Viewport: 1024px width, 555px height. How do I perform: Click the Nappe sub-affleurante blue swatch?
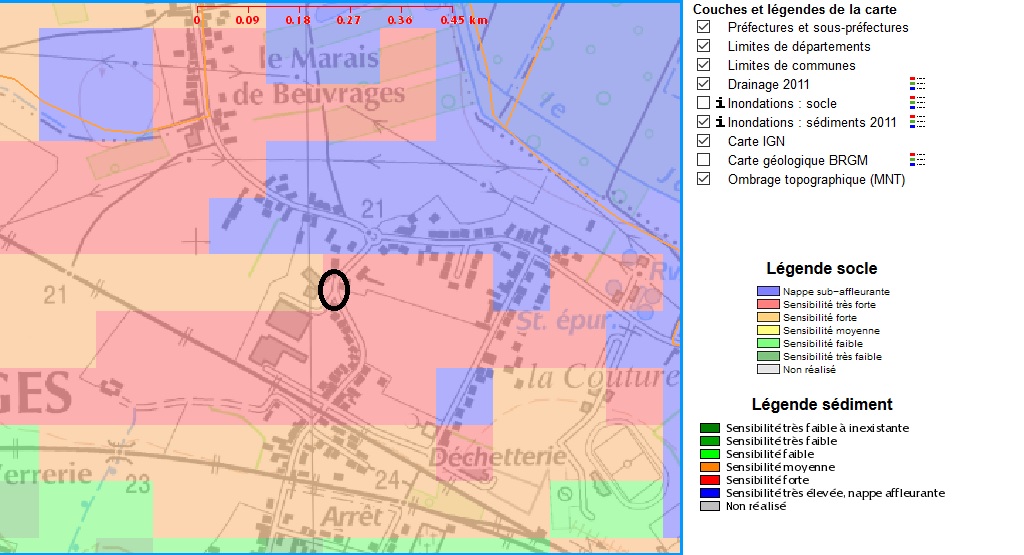tap(768, 291)
